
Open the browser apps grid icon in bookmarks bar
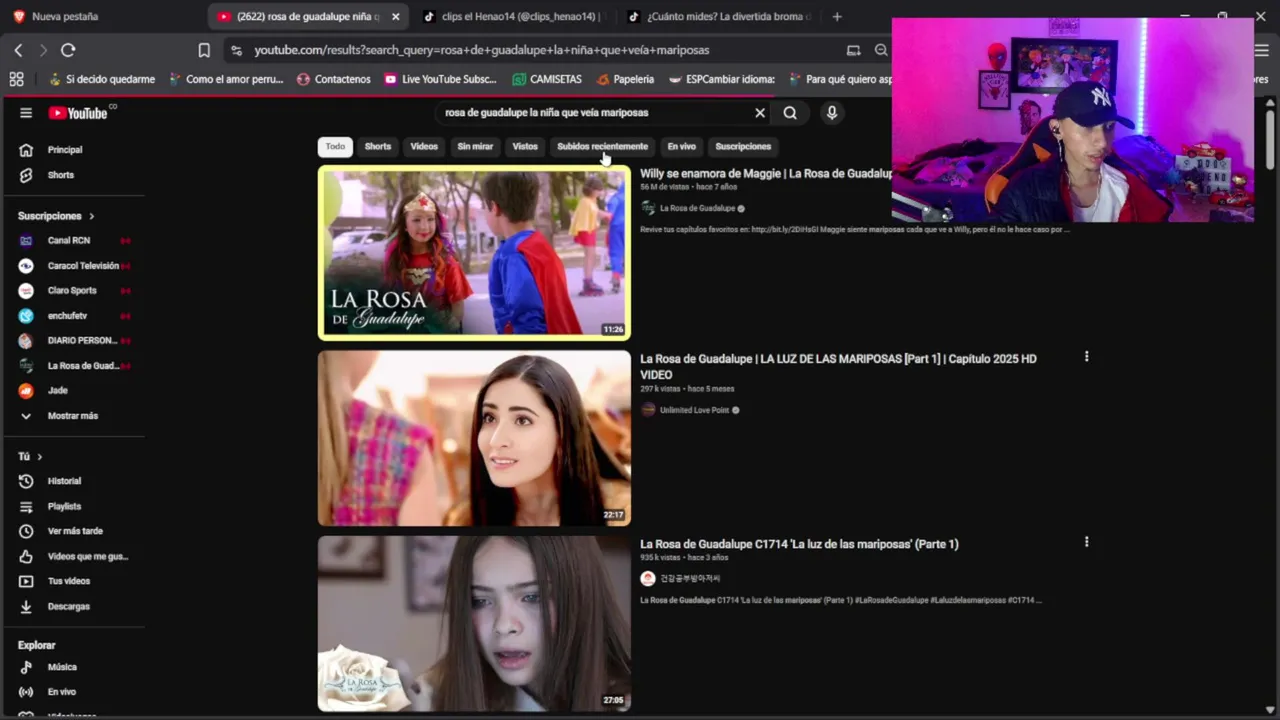(16, 79)
